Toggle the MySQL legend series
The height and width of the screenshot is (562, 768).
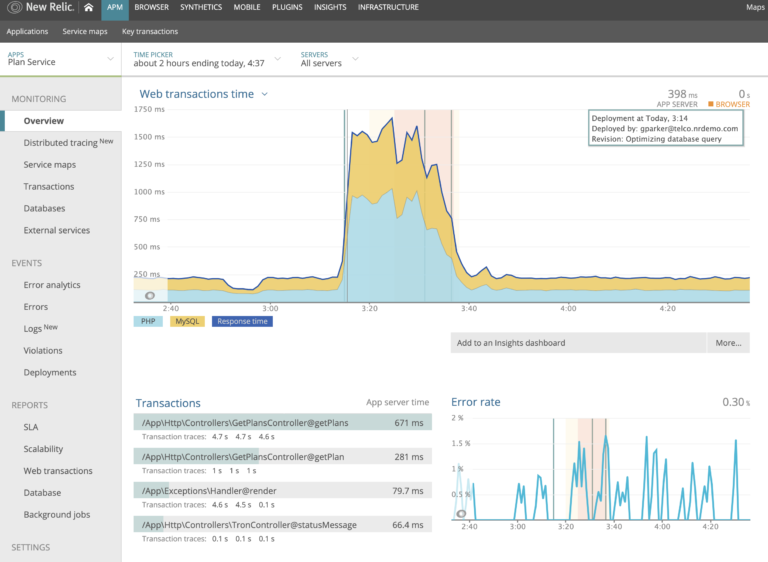click(x=187, y=321)
